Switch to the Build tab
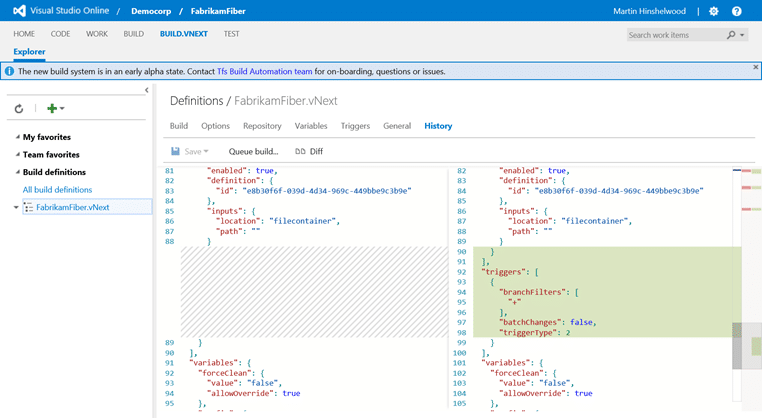 pos(179,126)
